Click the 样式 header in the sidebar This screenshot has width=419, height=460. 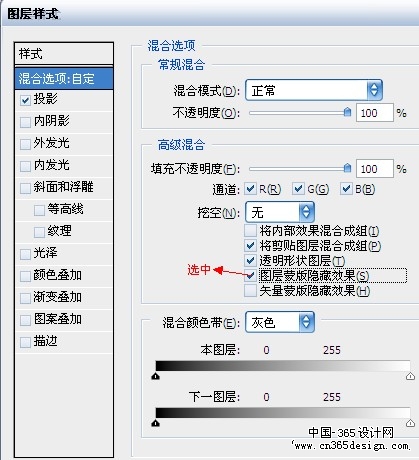point(64,53)
